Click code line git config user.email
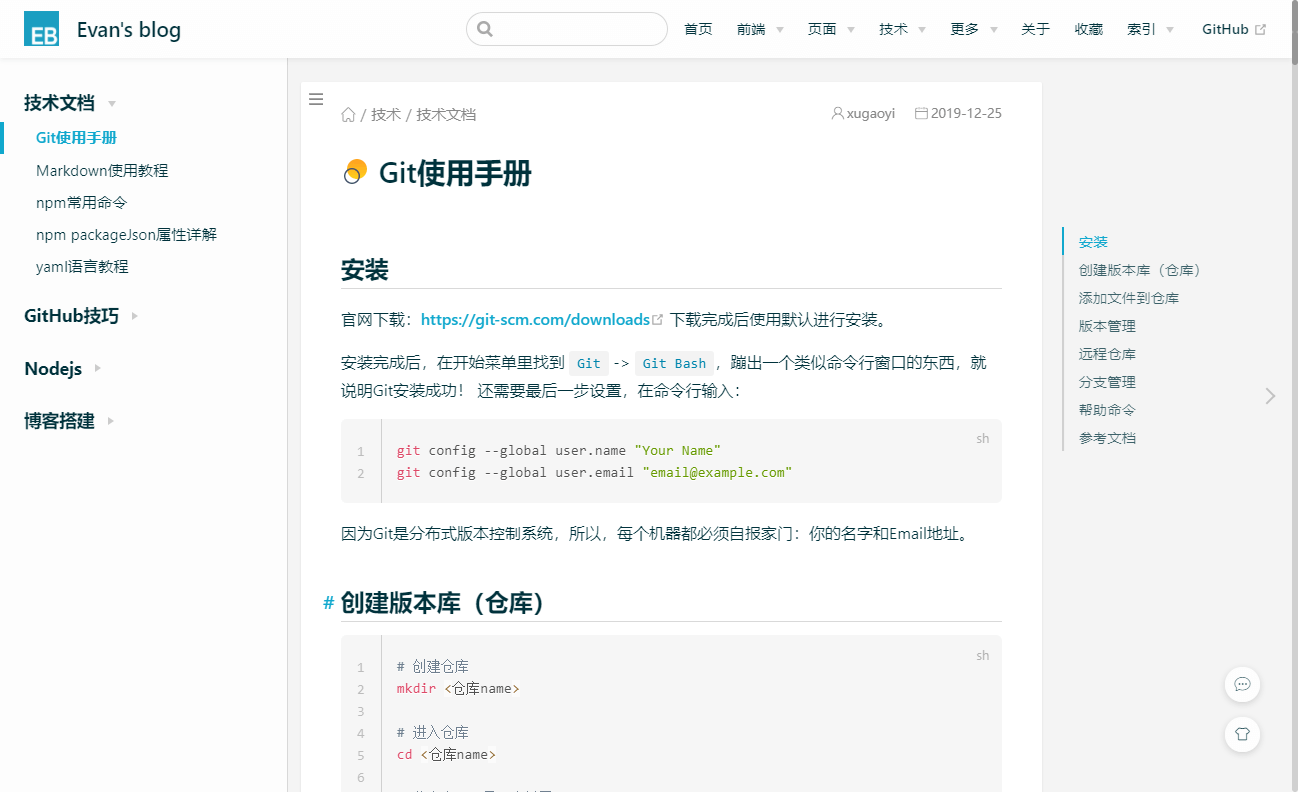The height and width of the screenshot is (792, 1298). coord(594,472)
